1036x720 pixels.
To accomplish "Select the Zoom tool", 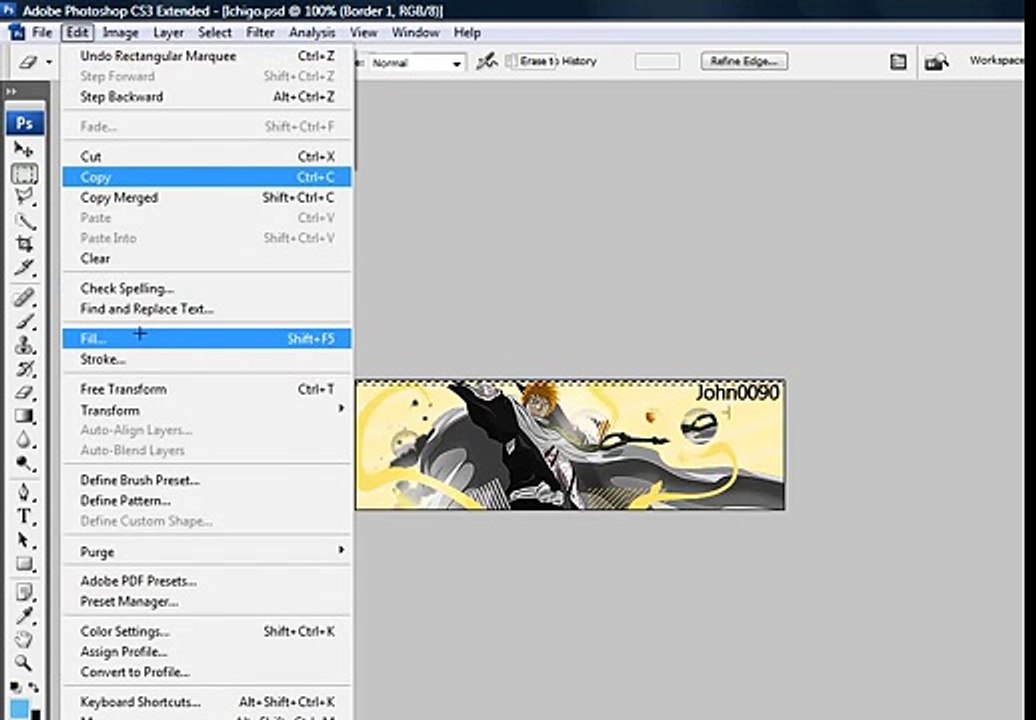I will (x=24, y=663).
